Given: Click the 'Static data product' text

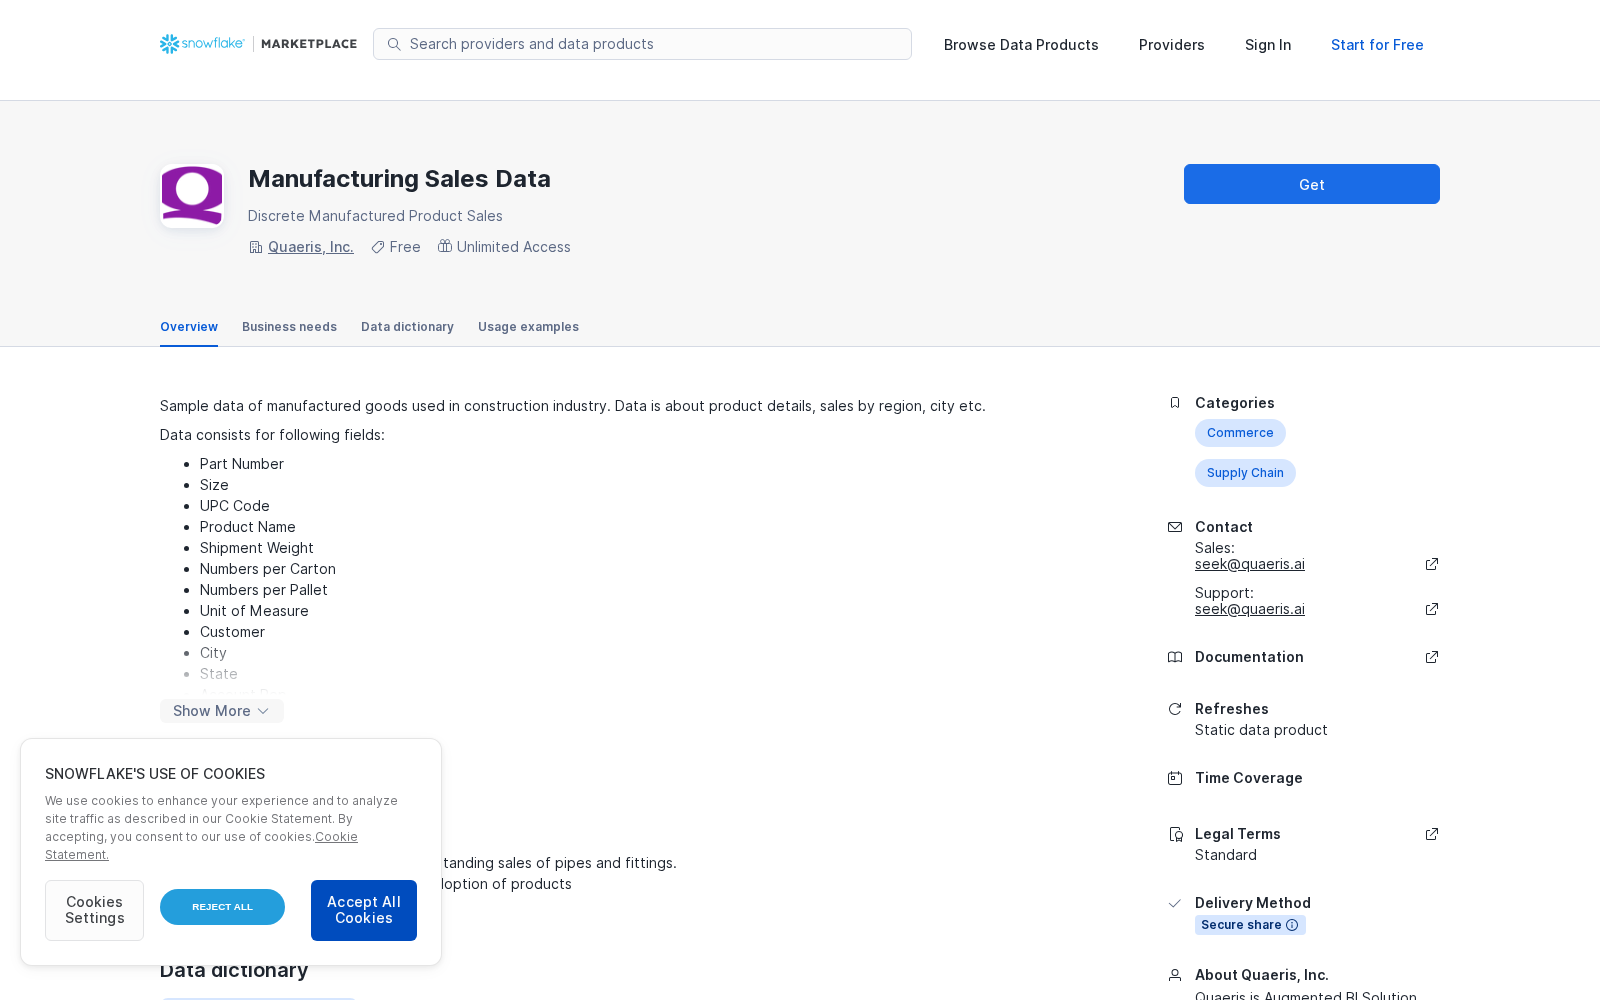Looking at the screenshot, I should [x=1261, y=730].
